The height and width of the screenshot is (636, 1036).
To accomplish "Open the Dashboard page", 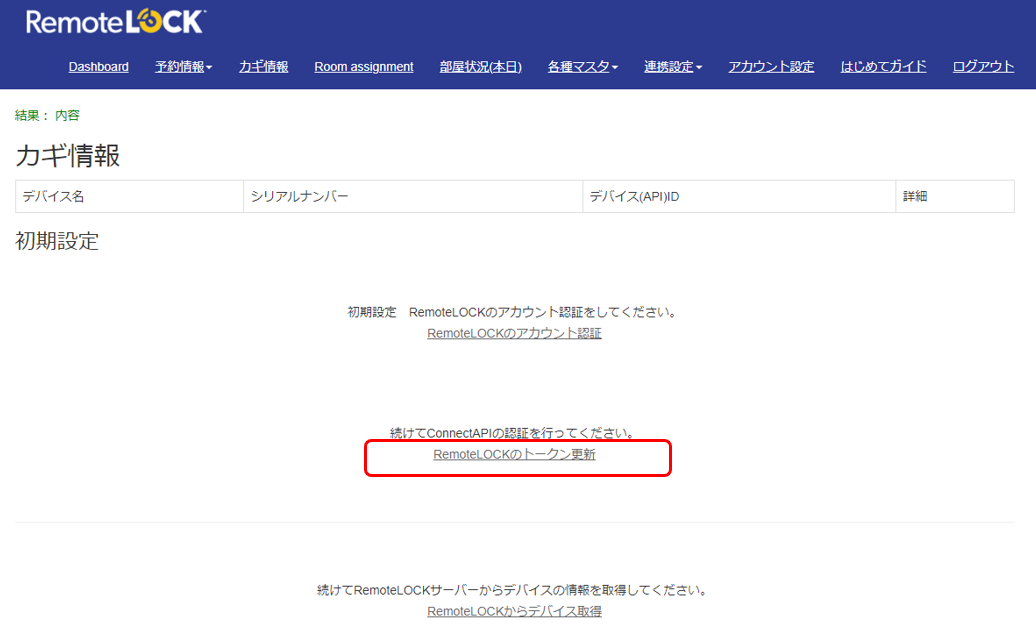I will [98, 67].
